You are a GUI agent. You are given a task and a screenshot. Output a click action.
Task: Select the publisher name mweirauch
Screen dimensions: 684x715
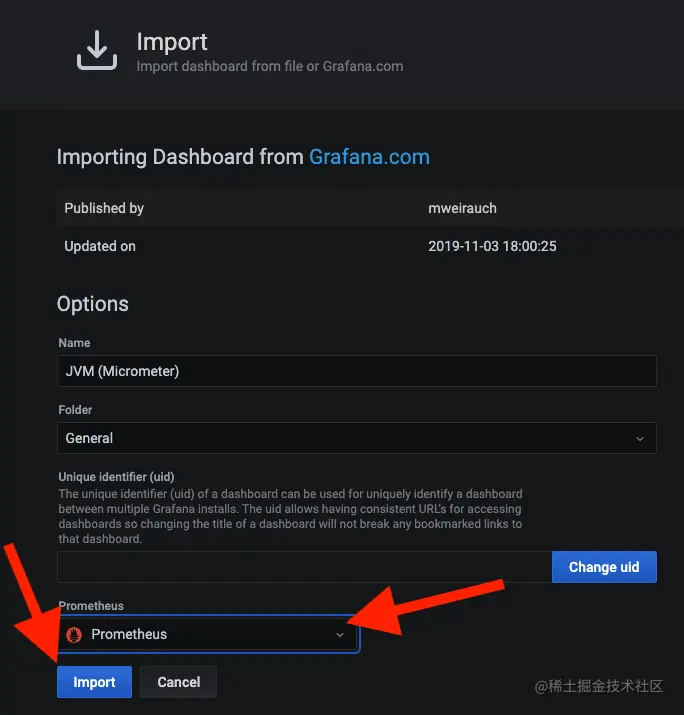click(462, 208)
